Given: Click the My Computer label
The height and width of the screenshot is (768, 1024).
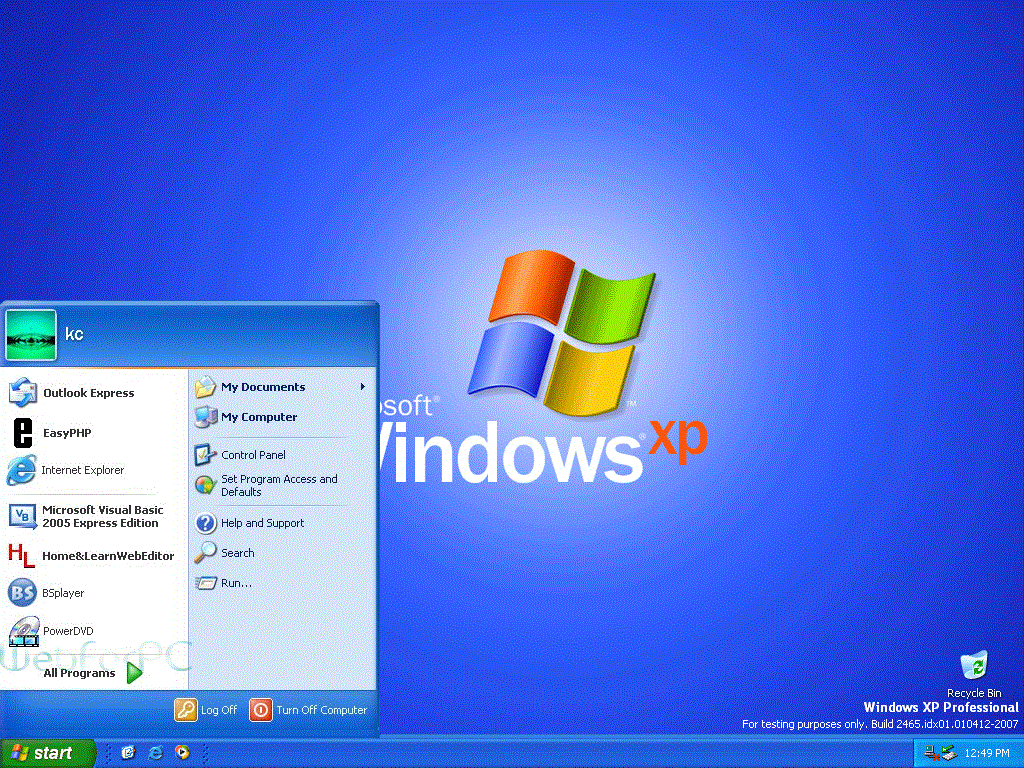Looking at the screenshot, I should (259, 417).
